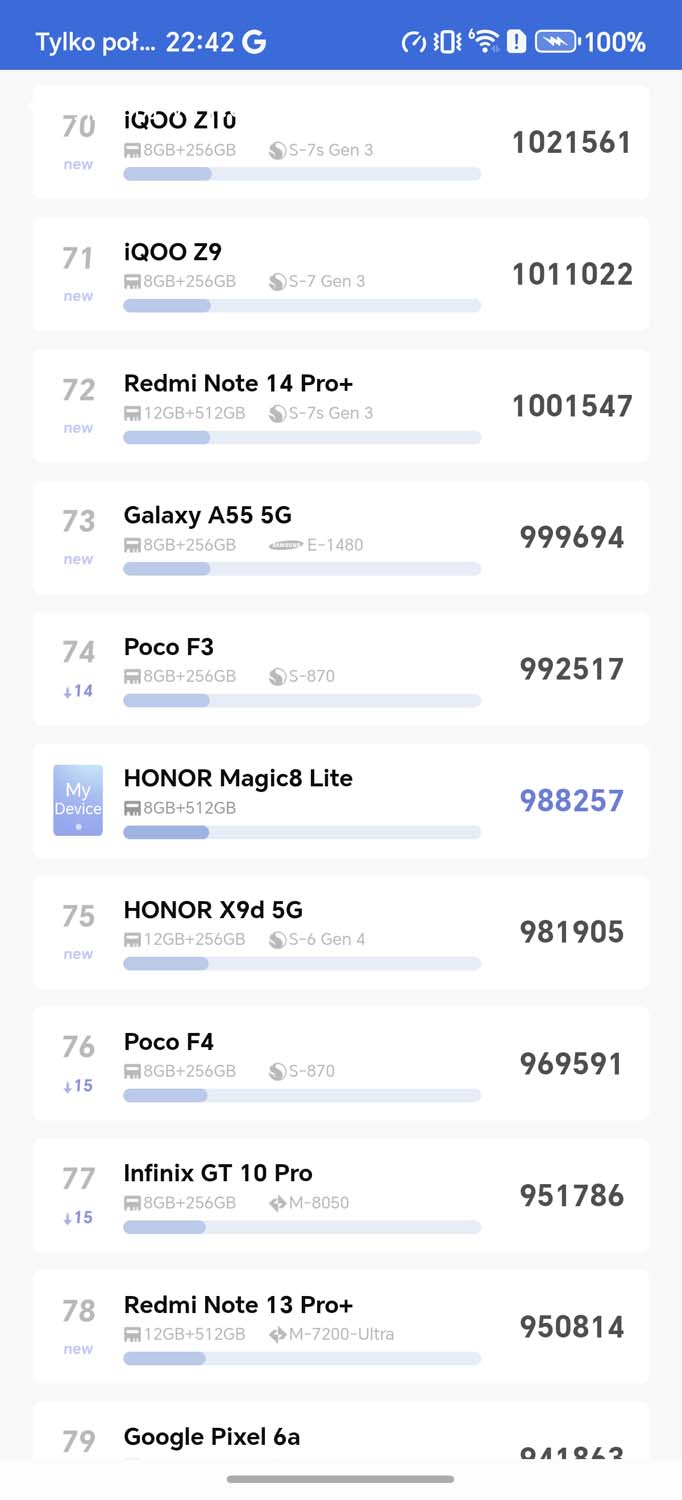Tap the RAM storage icon under Poco F3
682x1500 pixels.
[132, 677]
